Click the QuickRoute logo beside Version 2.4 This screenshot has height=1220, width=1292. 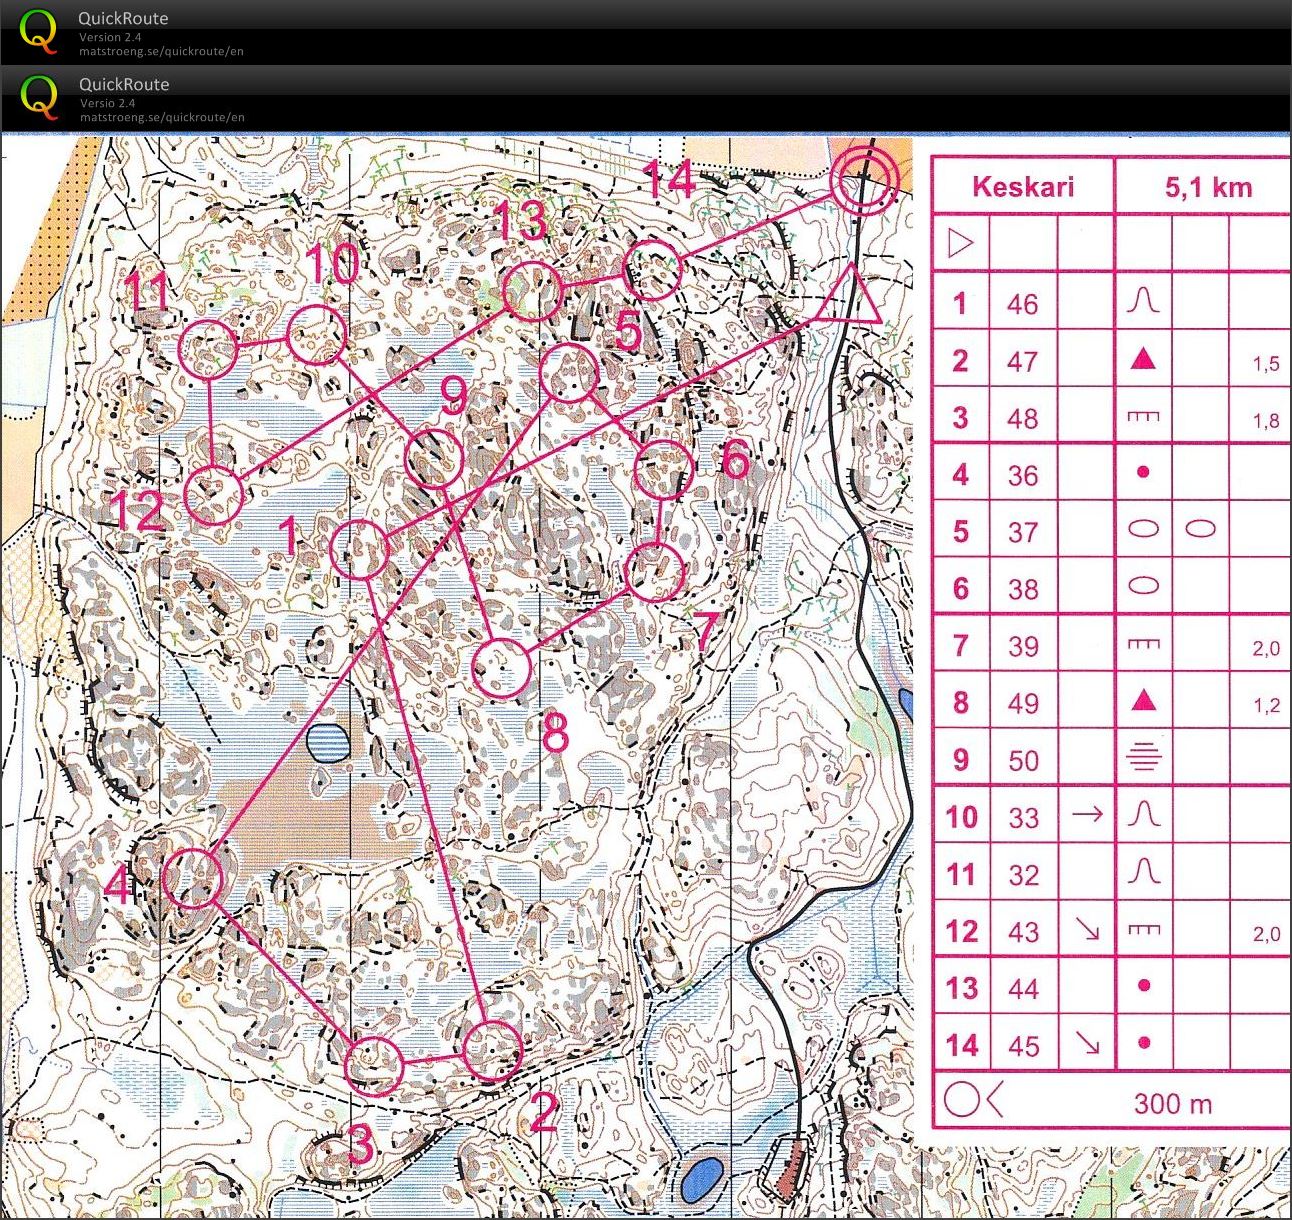[x=38, y=31]
